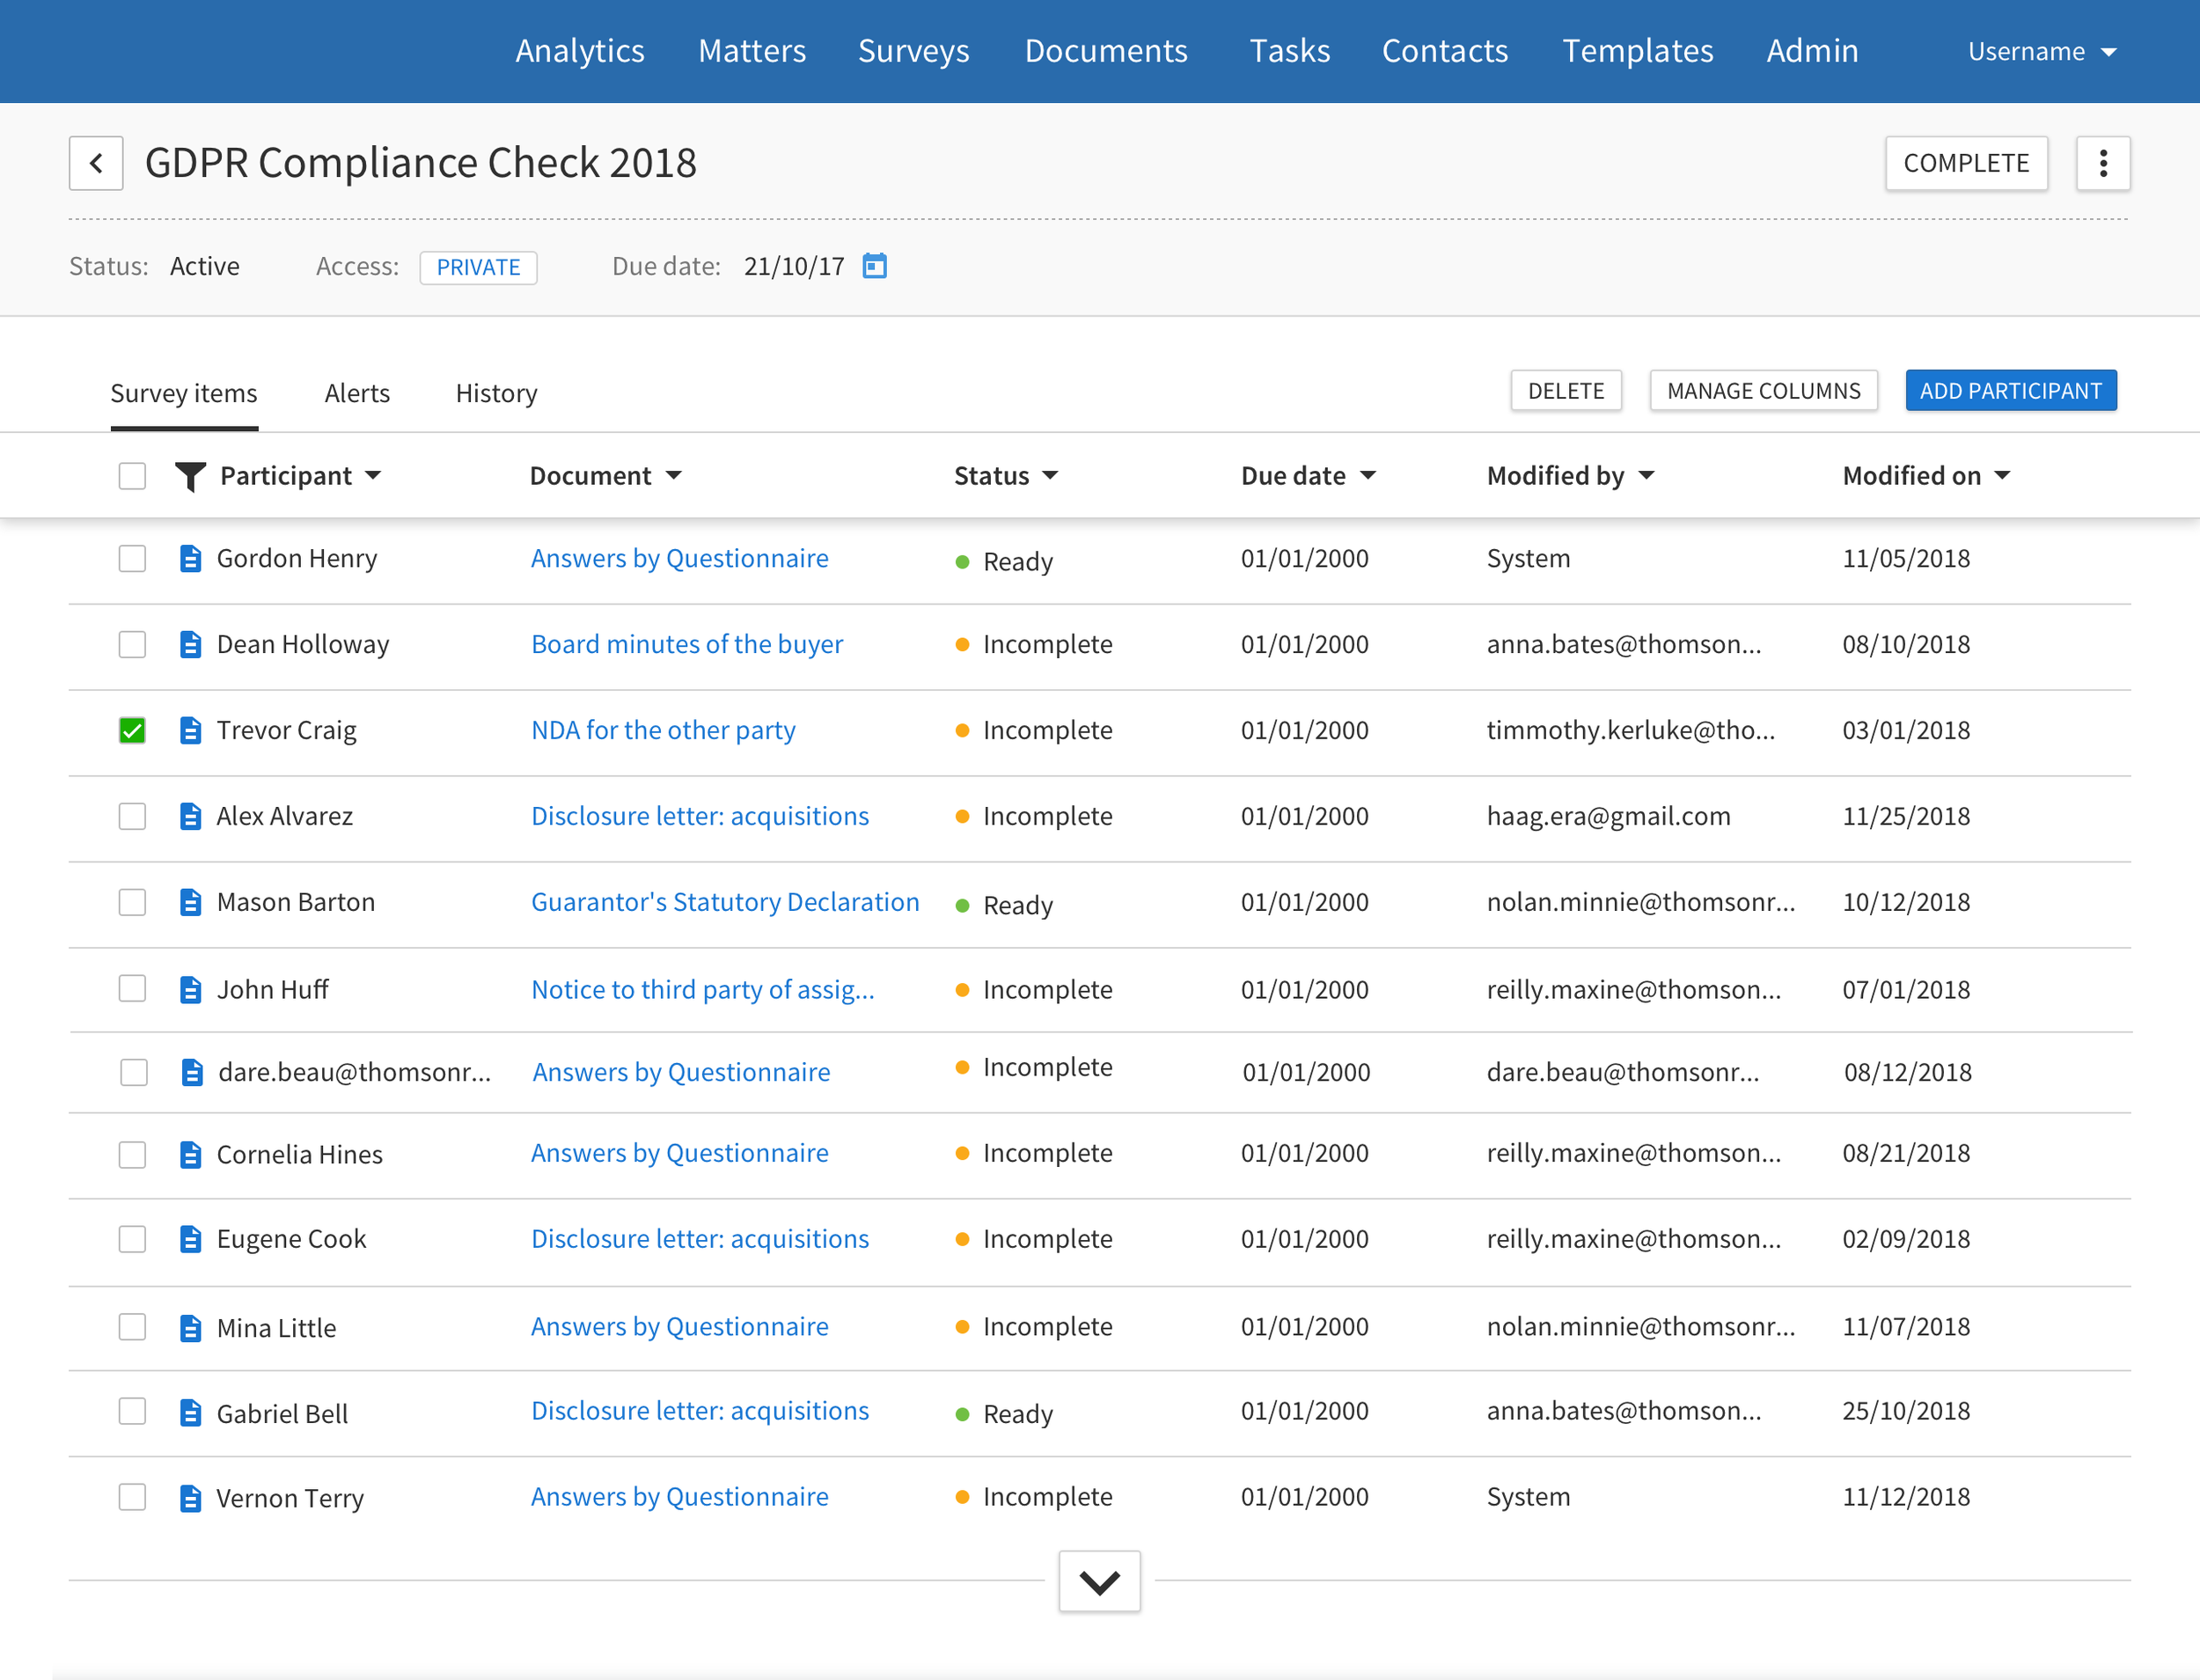
Task: Click the back arrow button beside the title
Action: click(x=96, y=163)
